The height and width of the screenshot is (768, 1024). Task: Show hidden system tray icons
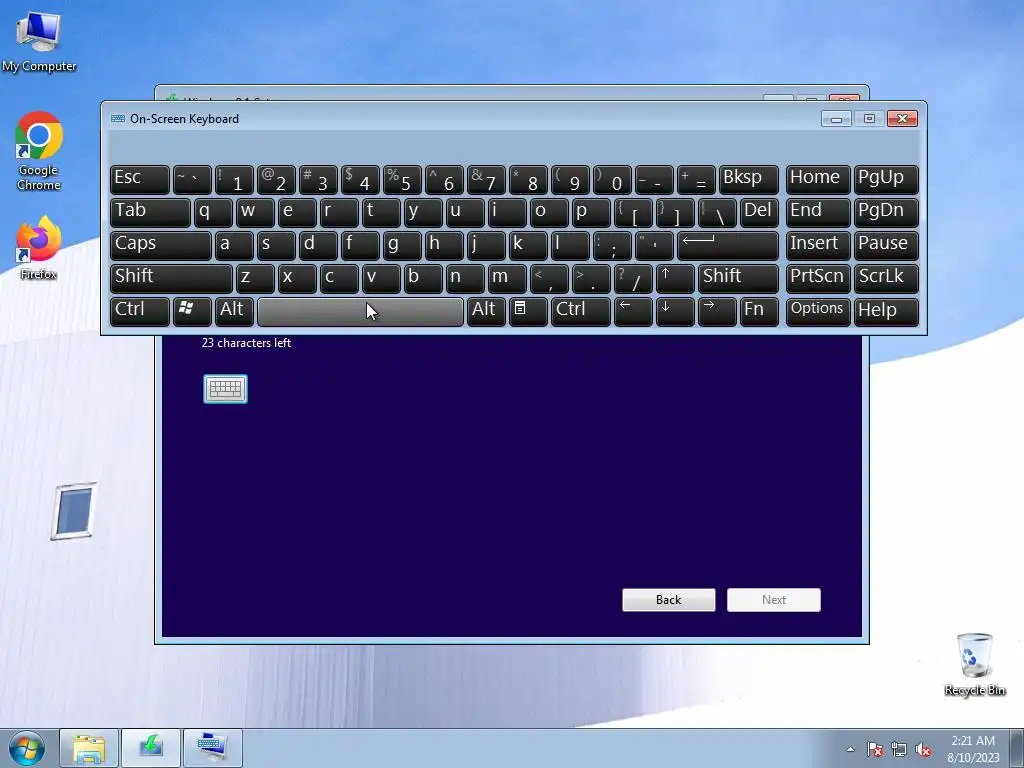(x=850, y=749)
